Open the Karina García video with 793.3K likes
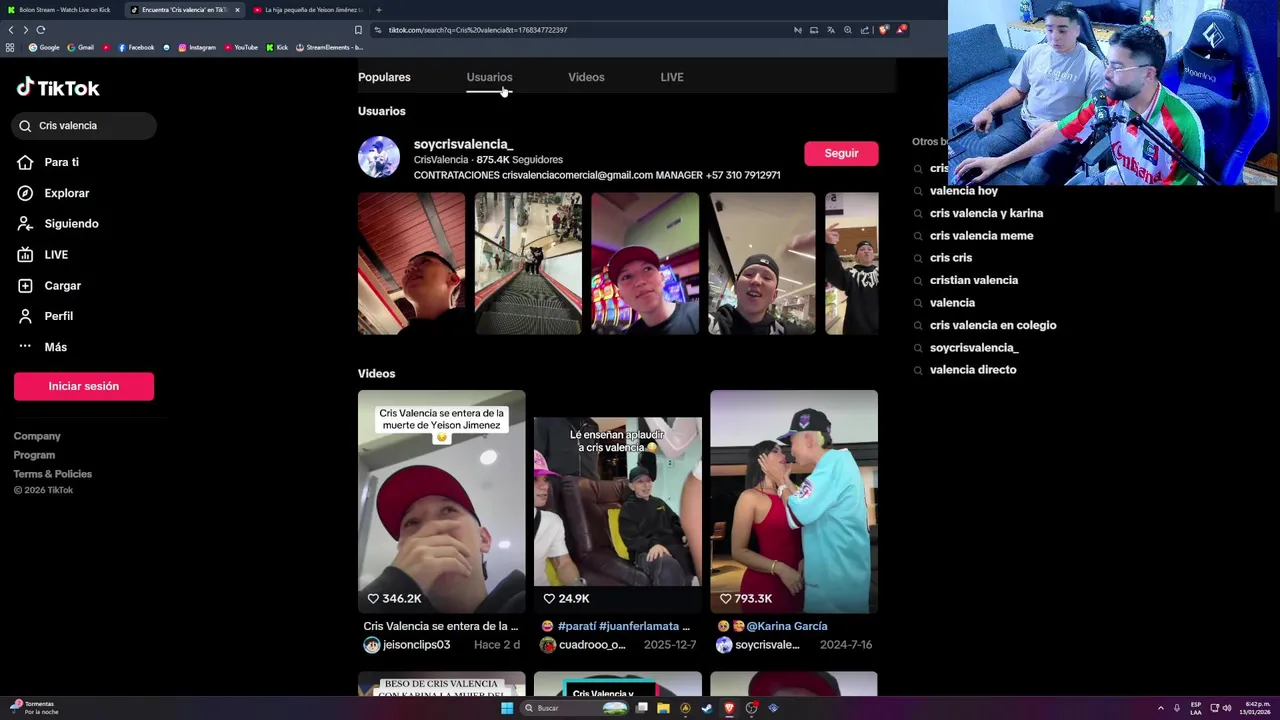This screenshot has height=720, width=1280. click(794, 501)
